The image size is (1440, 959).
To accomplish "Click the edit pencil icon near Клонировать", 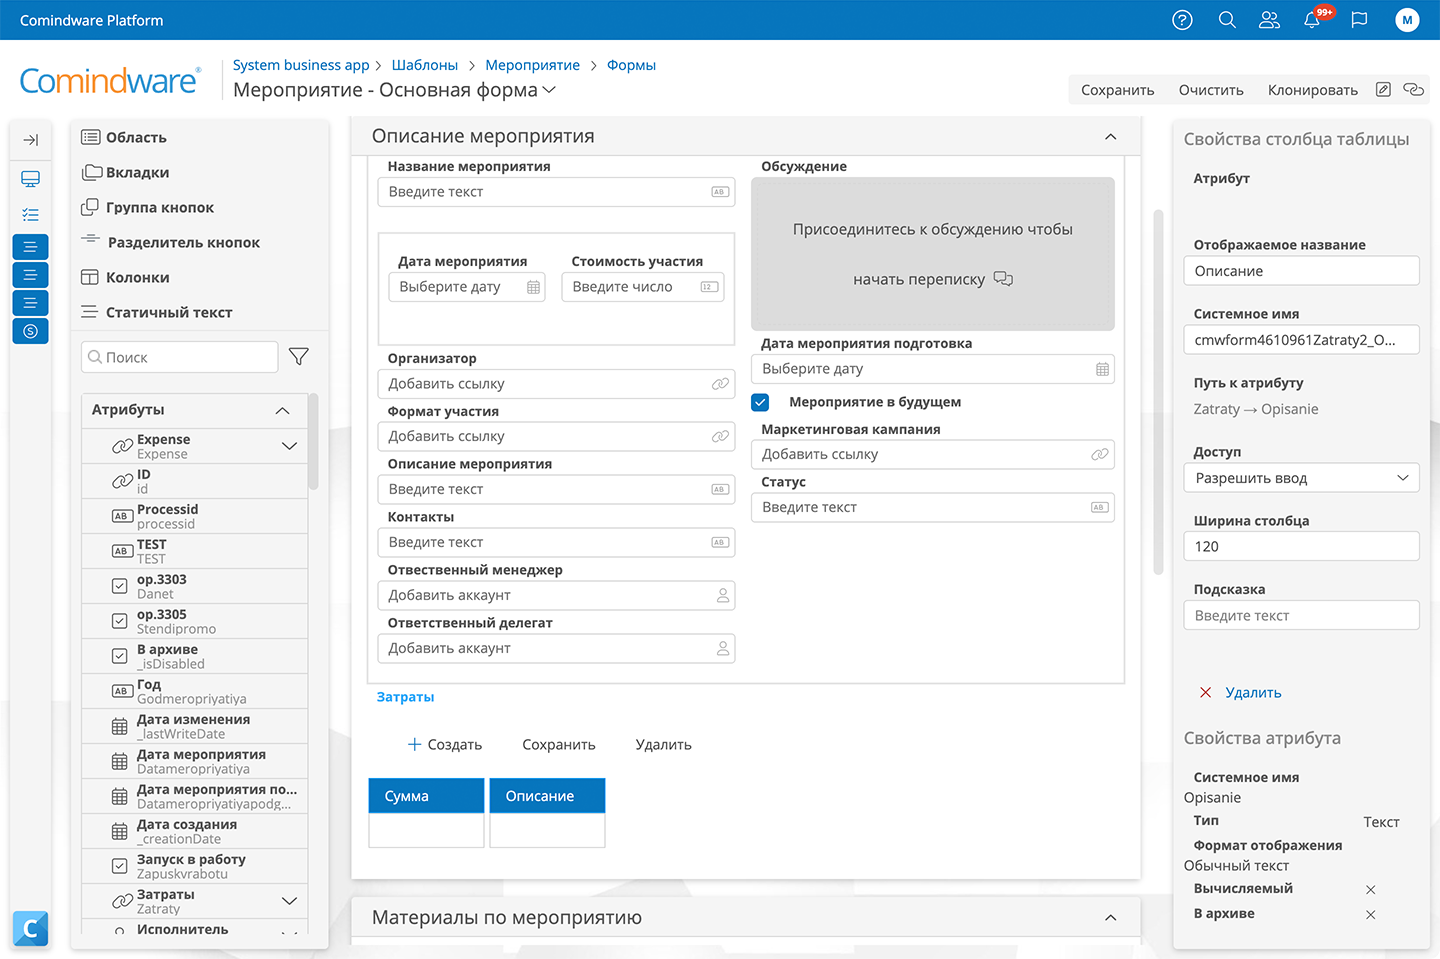I will (1383, 89).
